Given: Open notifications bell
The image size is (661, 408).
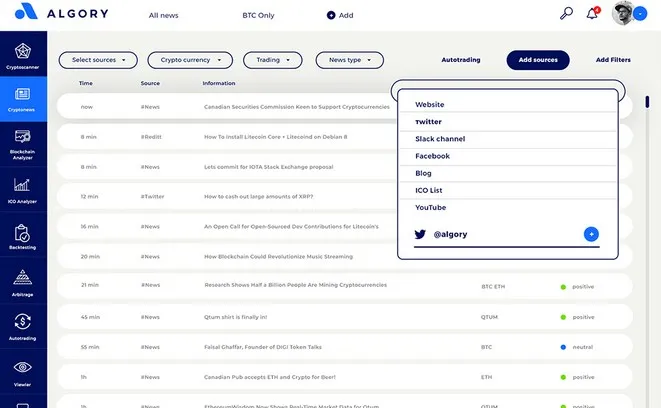Looking at the screenshot, I should 593,13.
